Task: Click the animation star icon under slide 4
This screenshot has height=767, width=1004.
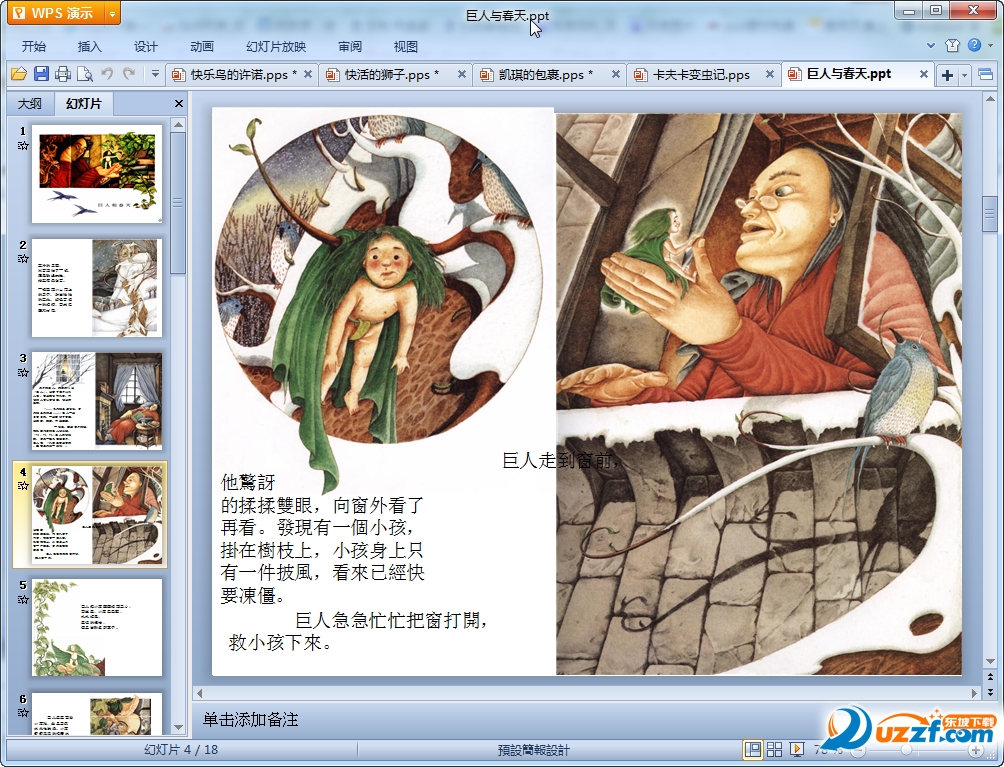Action: click(x=23, y=485)
